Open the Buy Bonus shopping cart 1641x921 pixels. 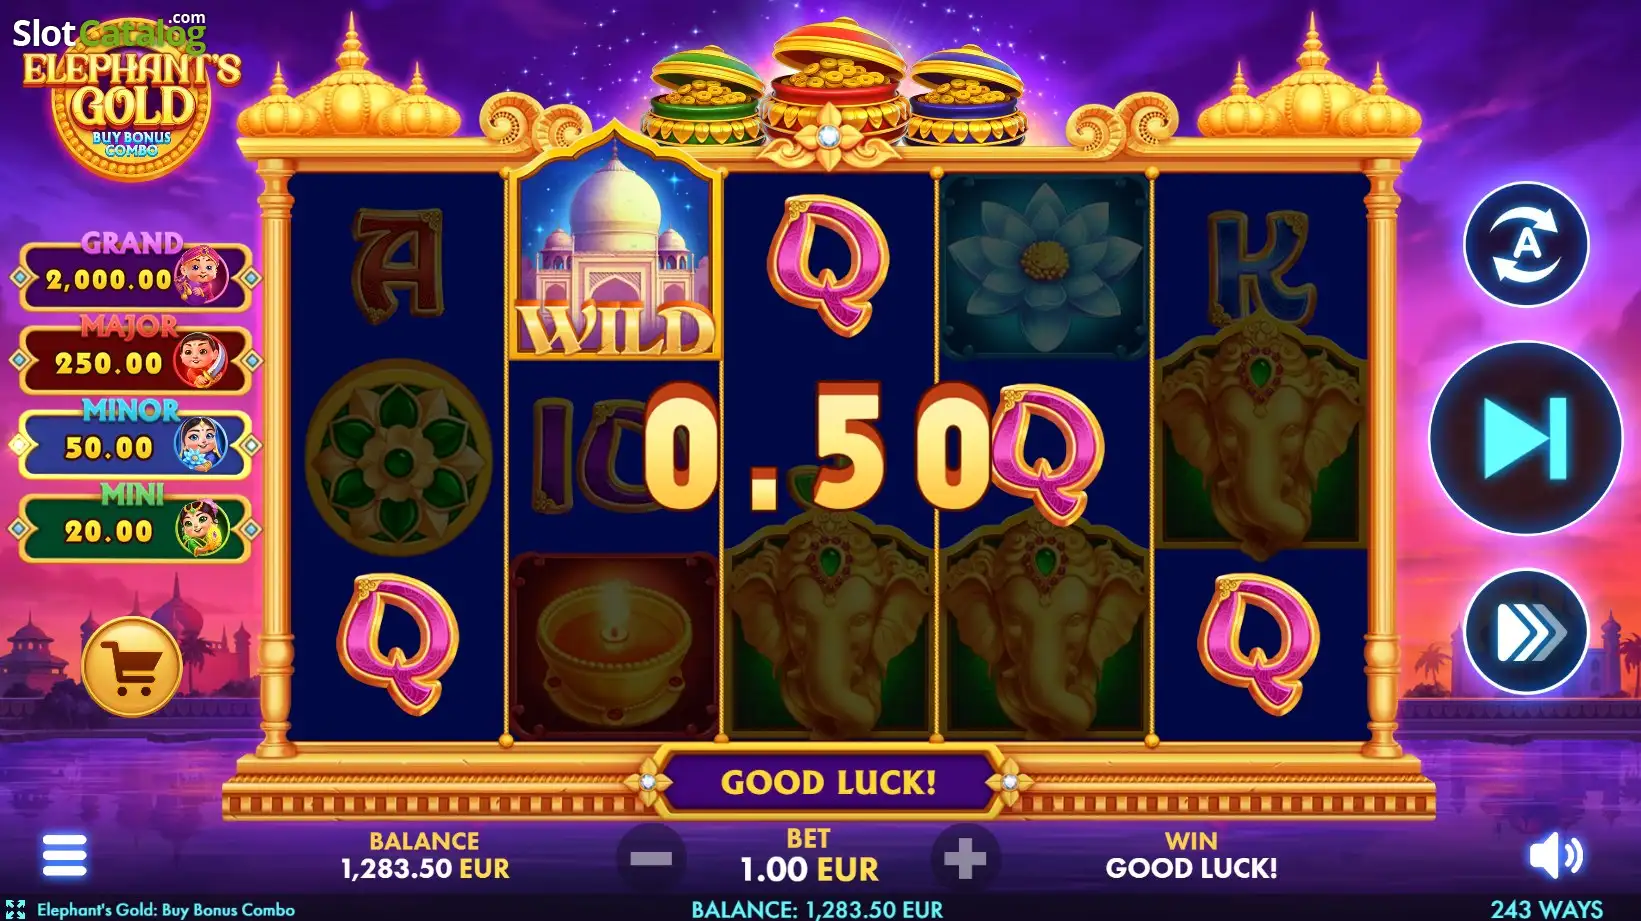[x=132, y=667]
